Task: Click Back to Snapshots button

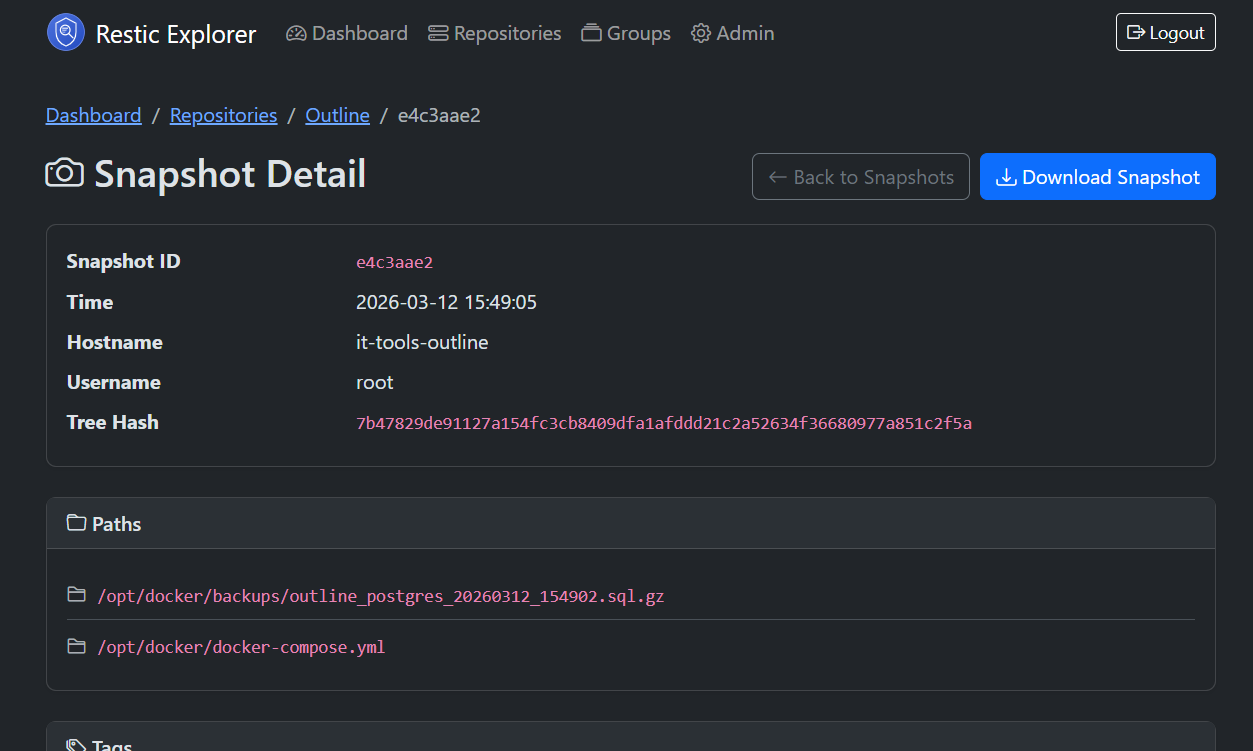Action: (x=861, y=176)
